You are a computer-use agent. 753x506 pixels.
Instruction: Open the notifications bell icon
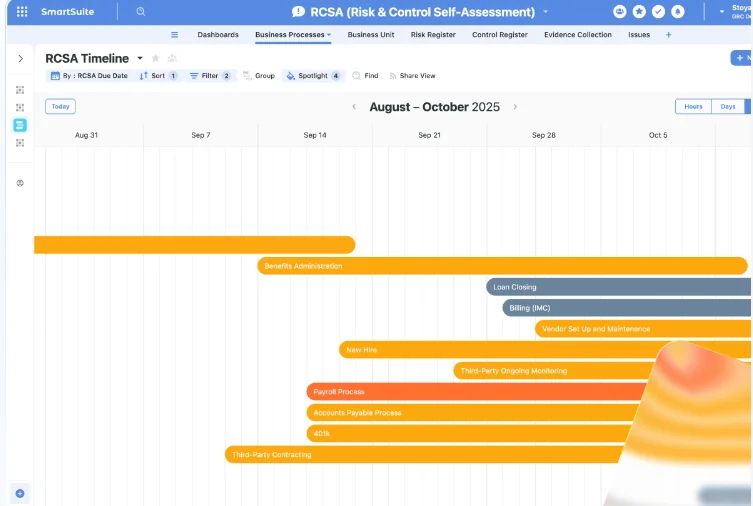pos(677,12)
